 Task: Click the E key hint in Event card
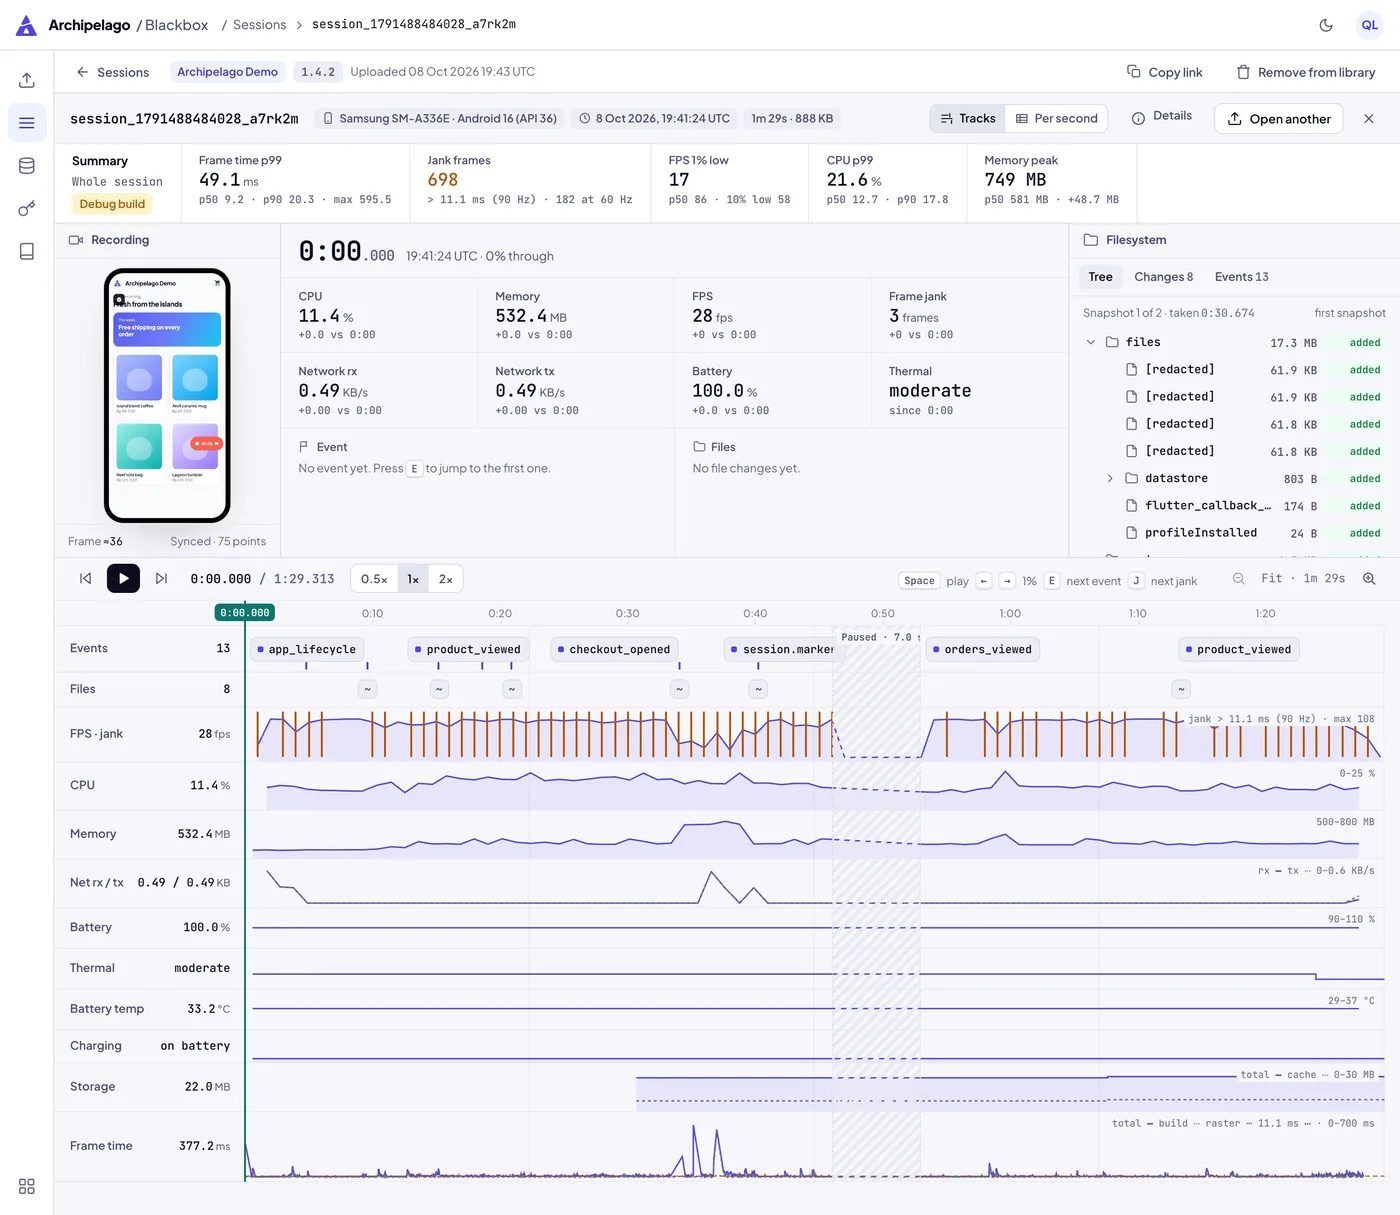[x=414, y=469]
